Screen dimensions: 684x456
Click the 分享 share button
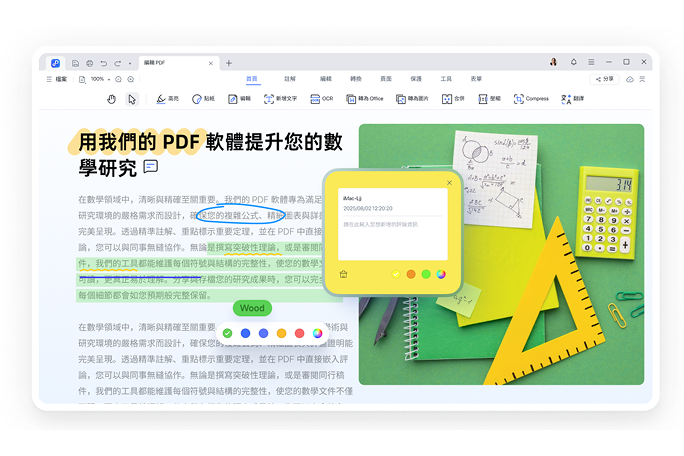coord(605,79)
